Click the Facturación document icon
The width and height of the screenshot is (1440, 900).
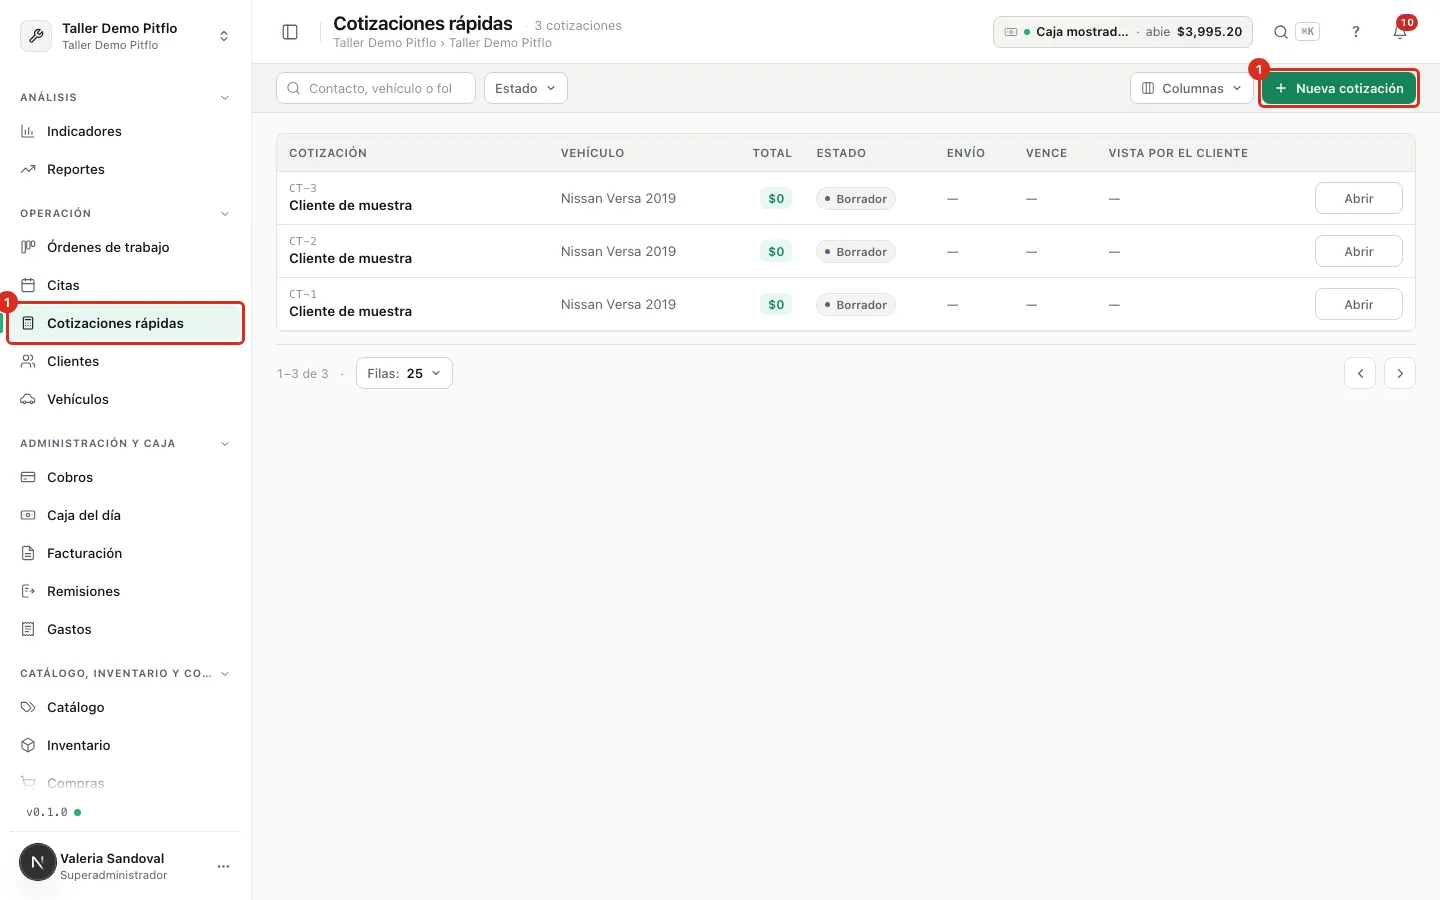tap(28, 553)
